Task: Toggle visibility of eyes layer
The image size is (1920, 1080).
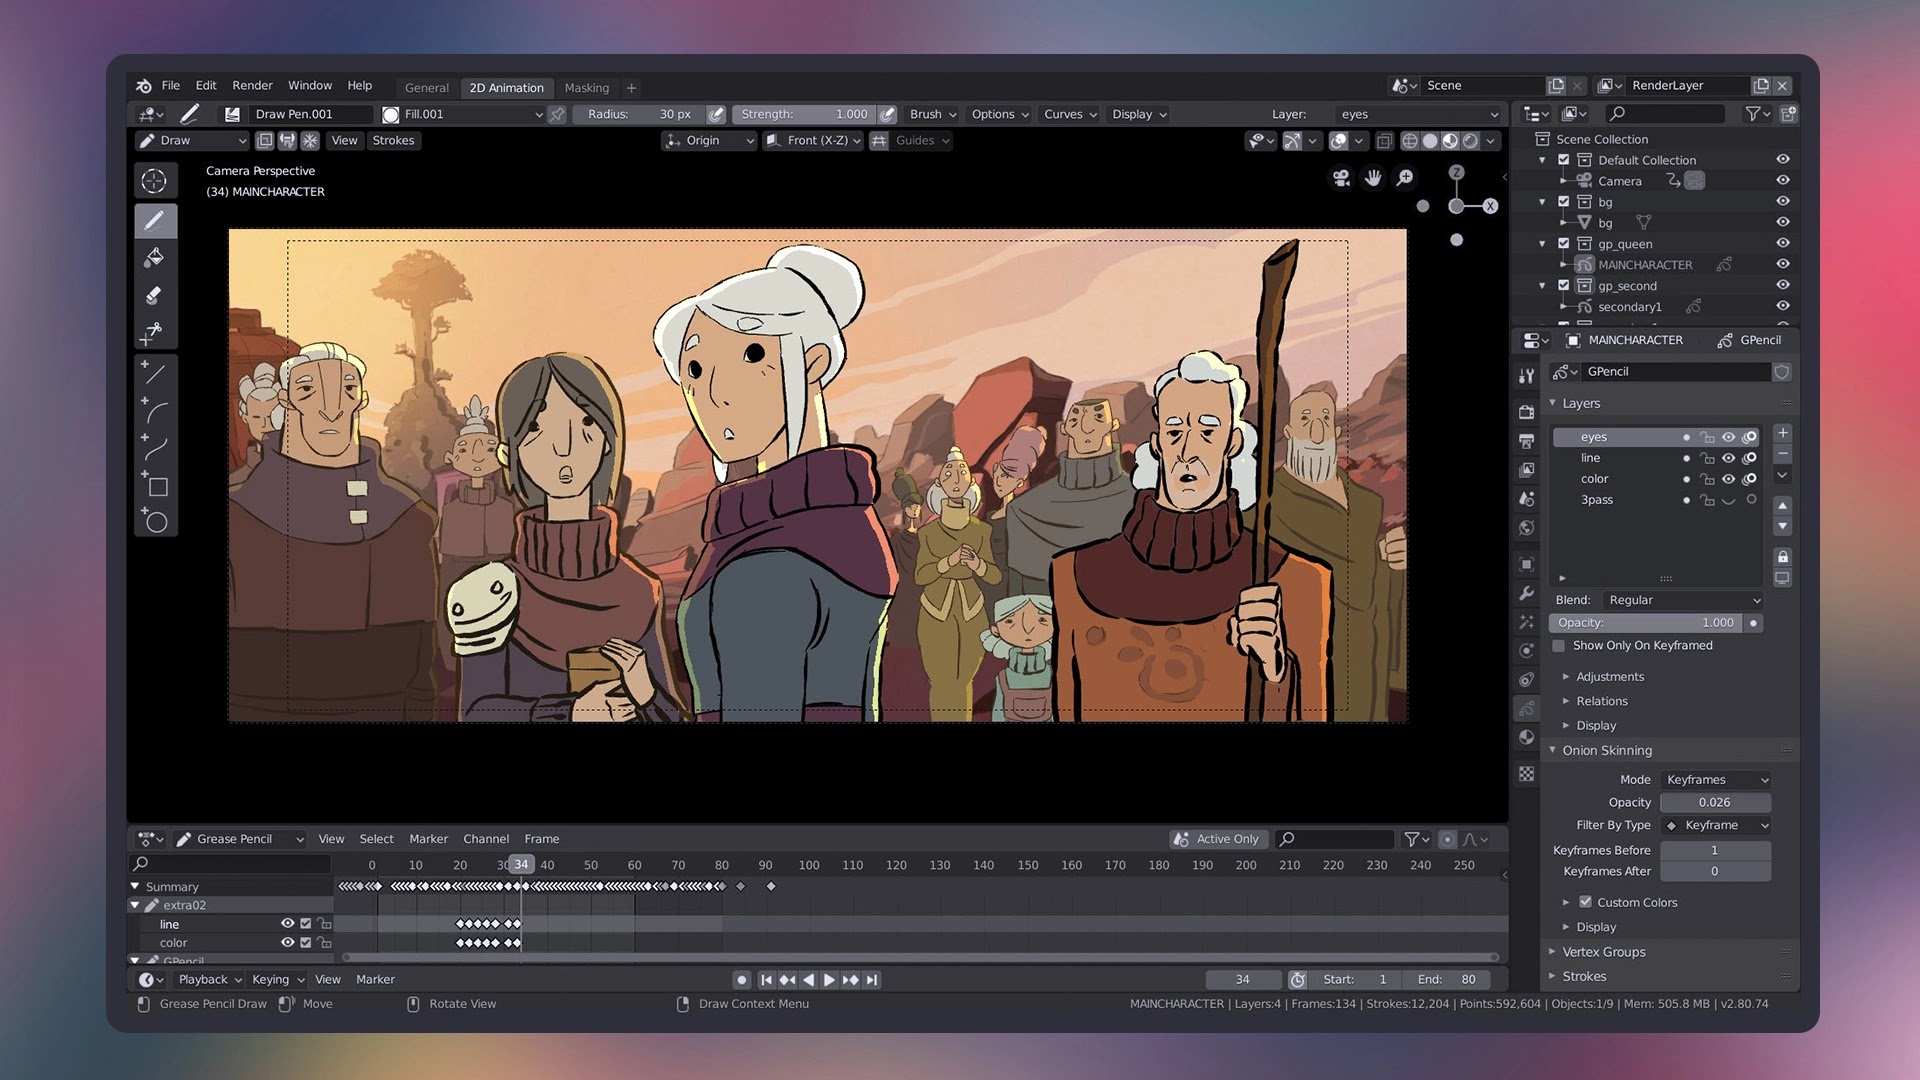Action: [x=1728, y=437]
